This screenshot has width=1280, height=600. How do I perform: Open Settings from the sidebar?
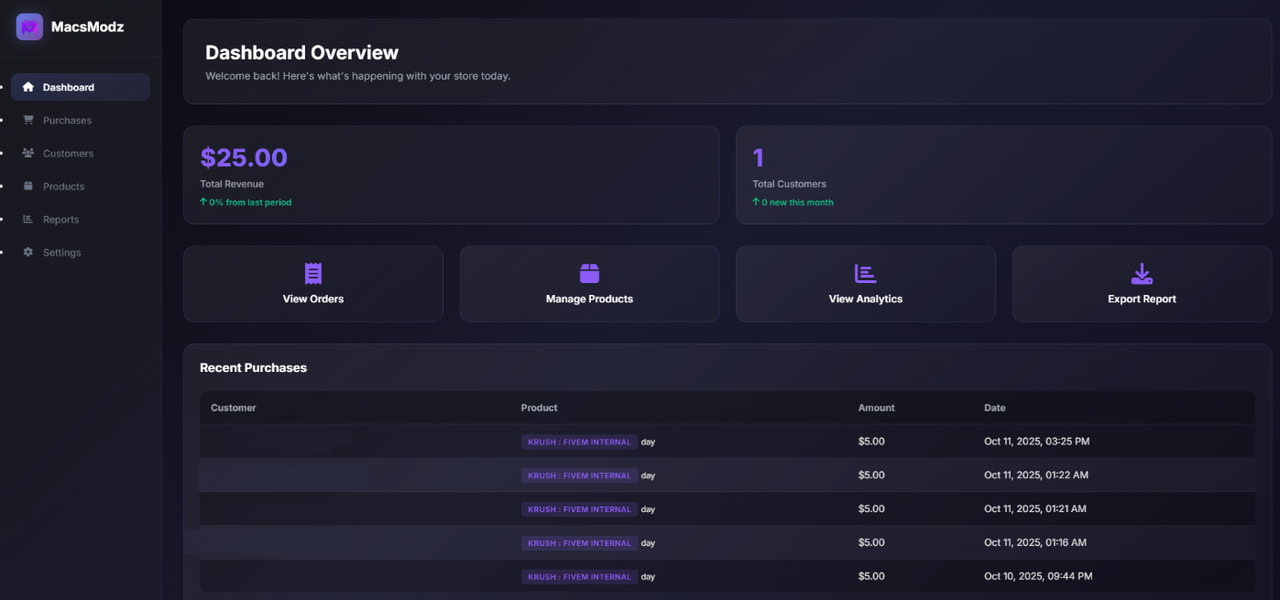coord(81,252)
